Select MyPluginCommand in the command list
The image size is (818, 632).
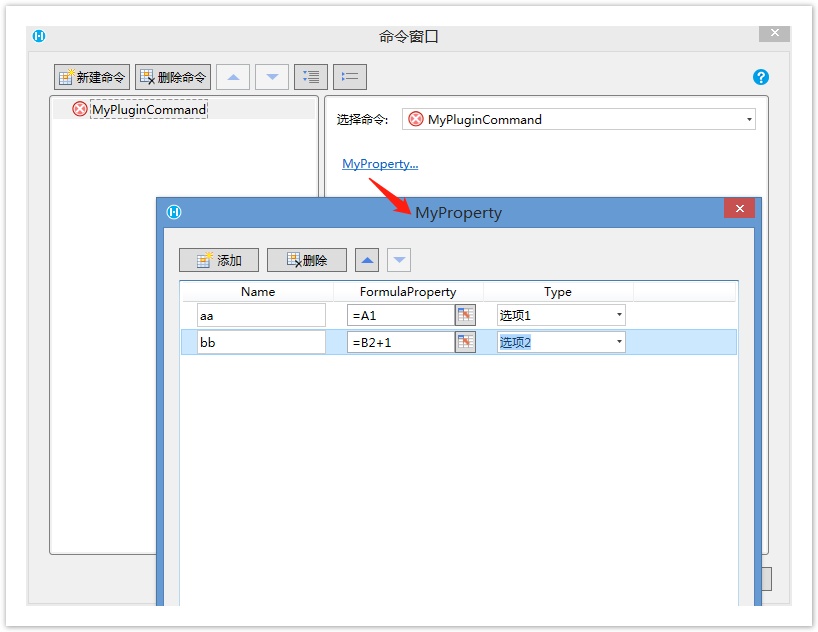(x=148, y=109)
